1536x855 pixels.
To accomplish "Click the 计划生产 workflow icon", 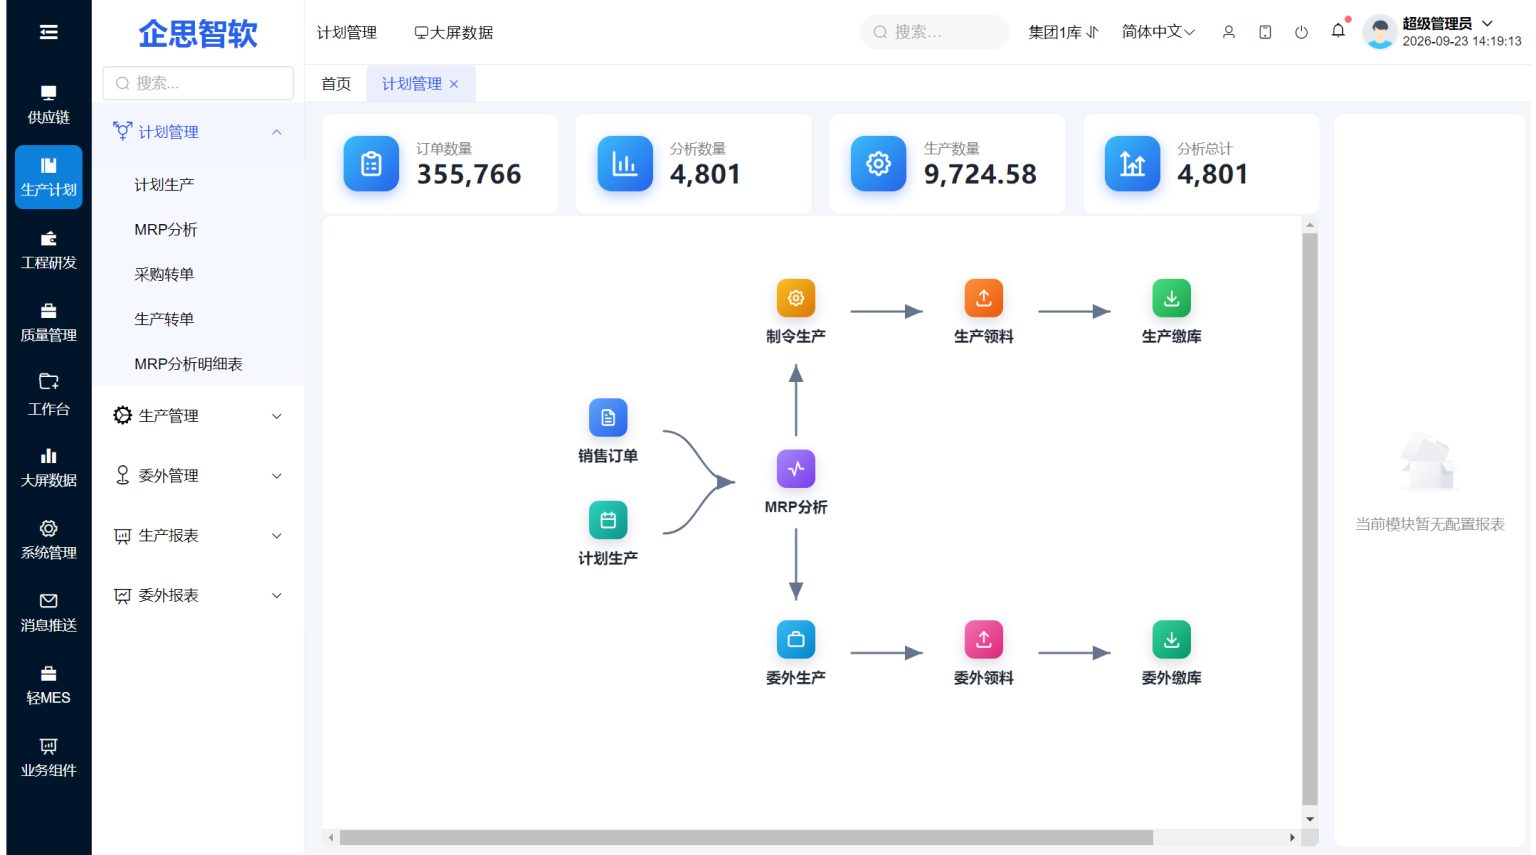I will click(x=608, y=520).
